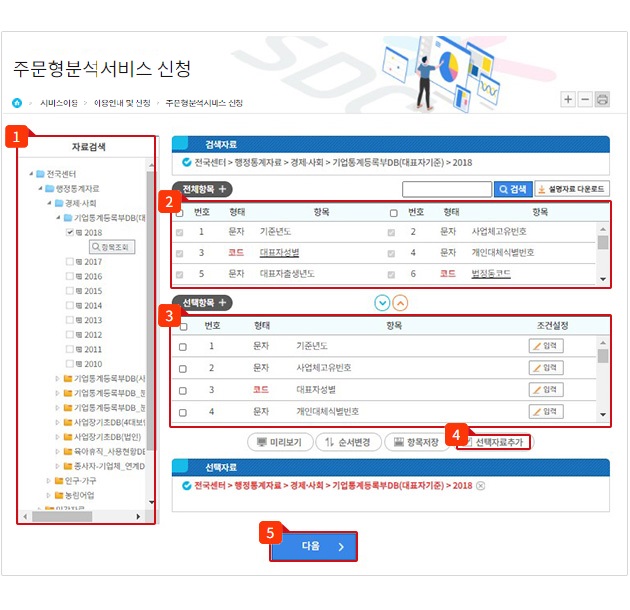Expand the 사업장기초DB(법인) folder
Image resolution: width=630 pixels, height=610 pixels.
point(57,437)
